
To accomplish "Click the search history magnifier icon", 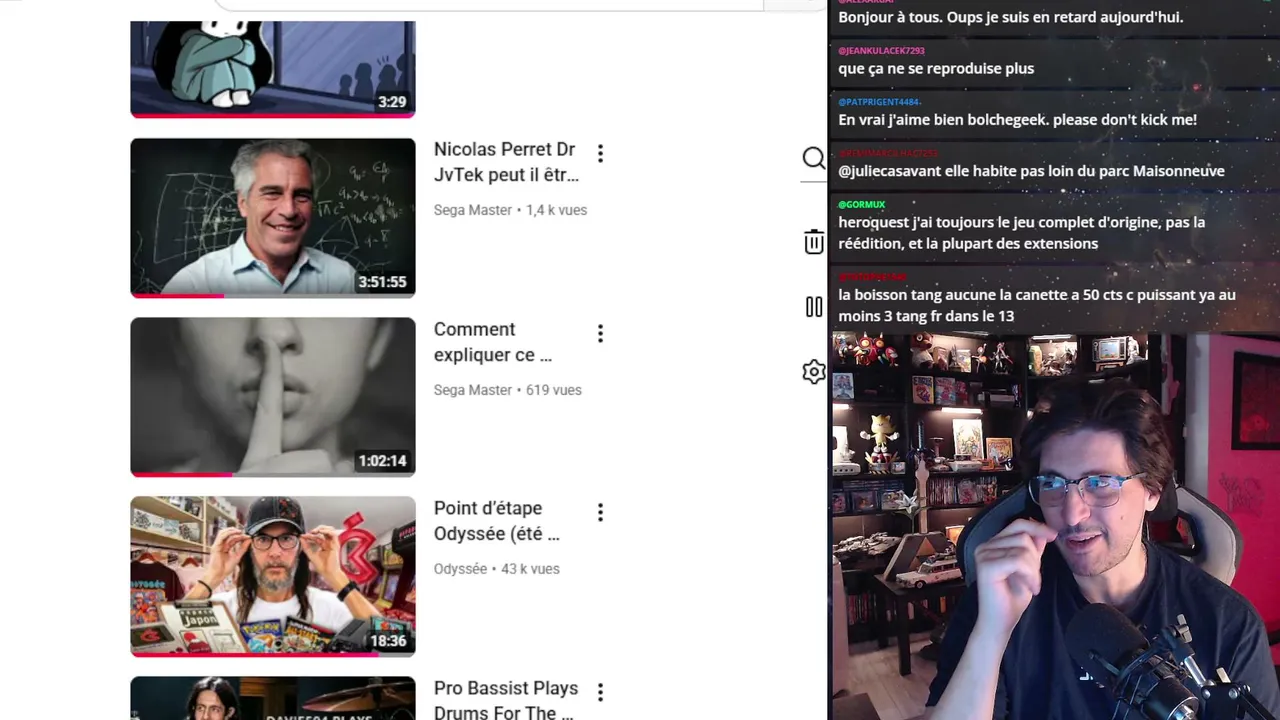I will coord(814,158).
